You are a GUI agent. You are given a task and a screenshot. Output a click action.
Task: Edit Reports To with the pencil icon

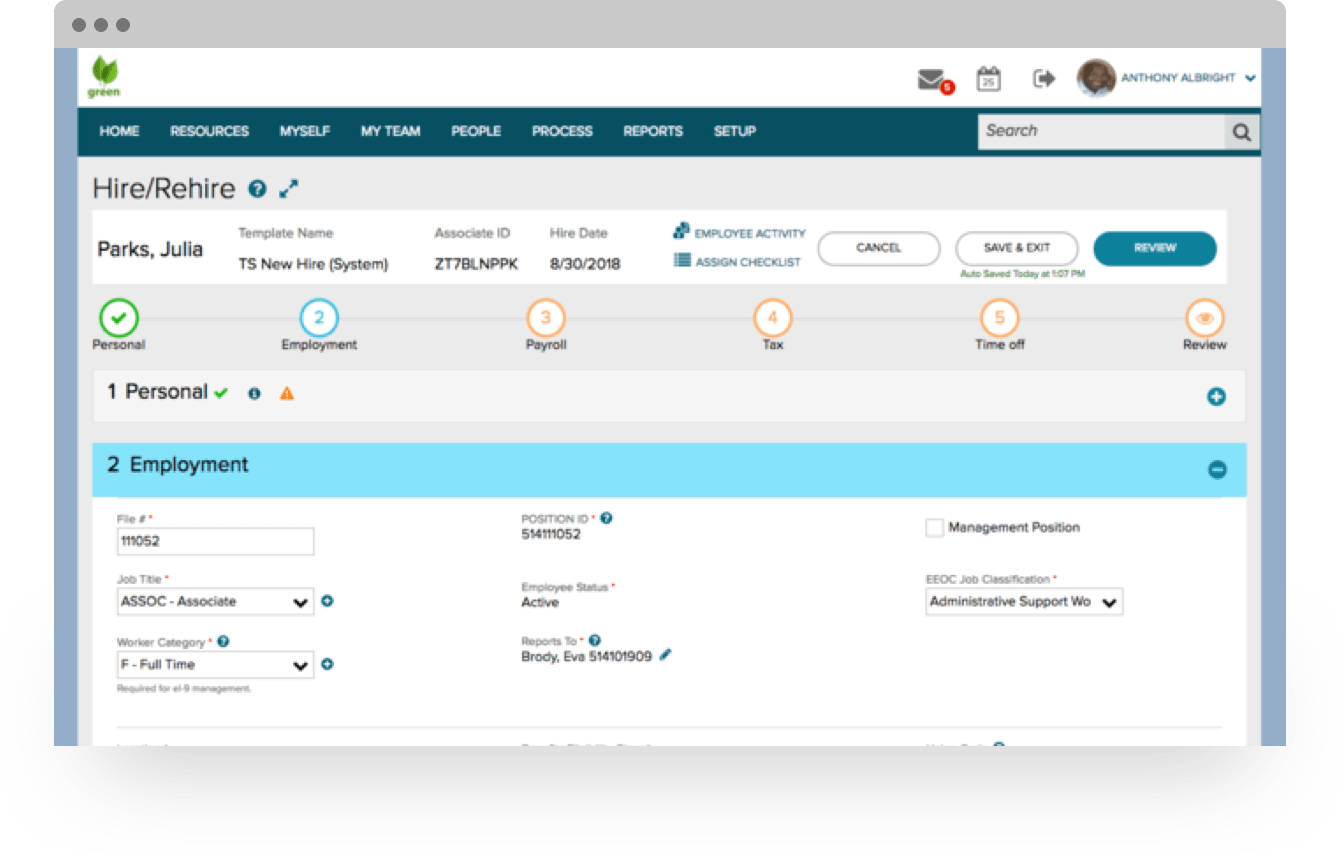667,655
